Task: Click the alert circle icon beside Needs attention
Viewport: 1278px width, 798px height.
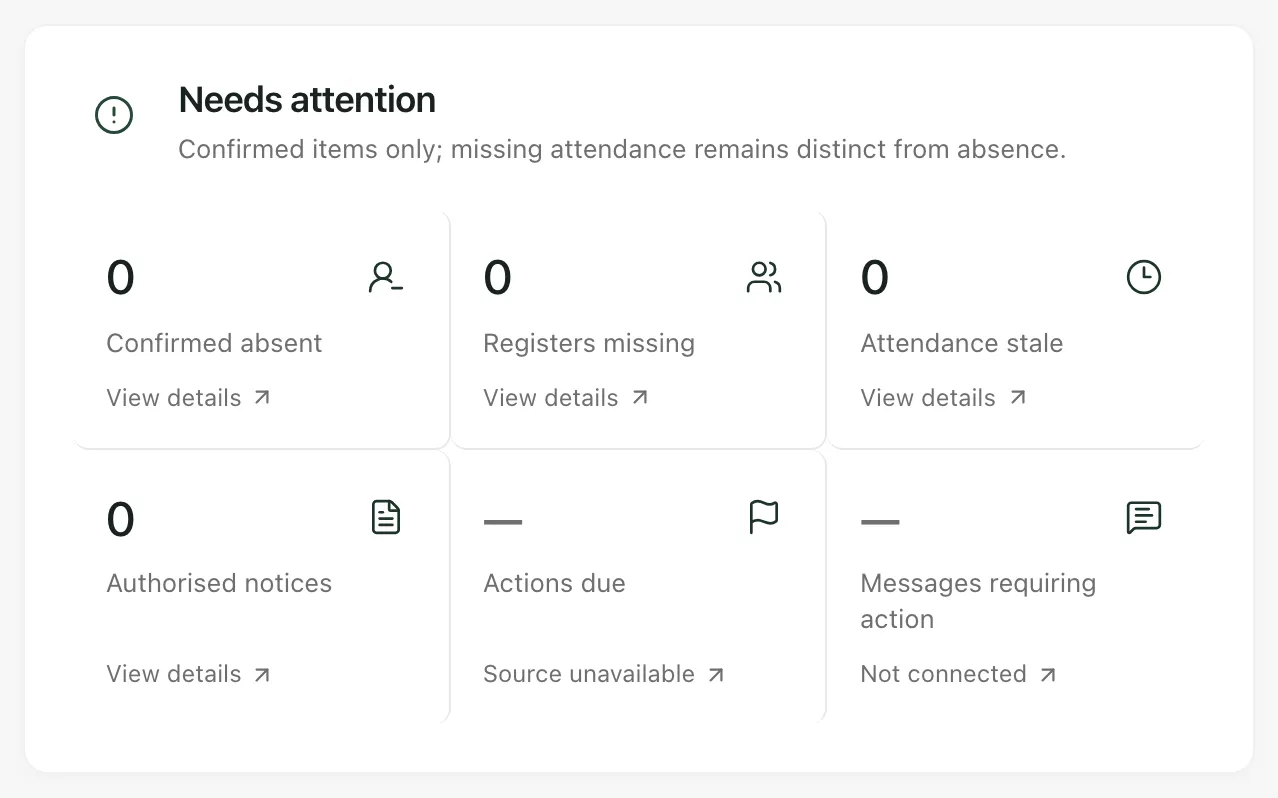Action: point(114,115)
